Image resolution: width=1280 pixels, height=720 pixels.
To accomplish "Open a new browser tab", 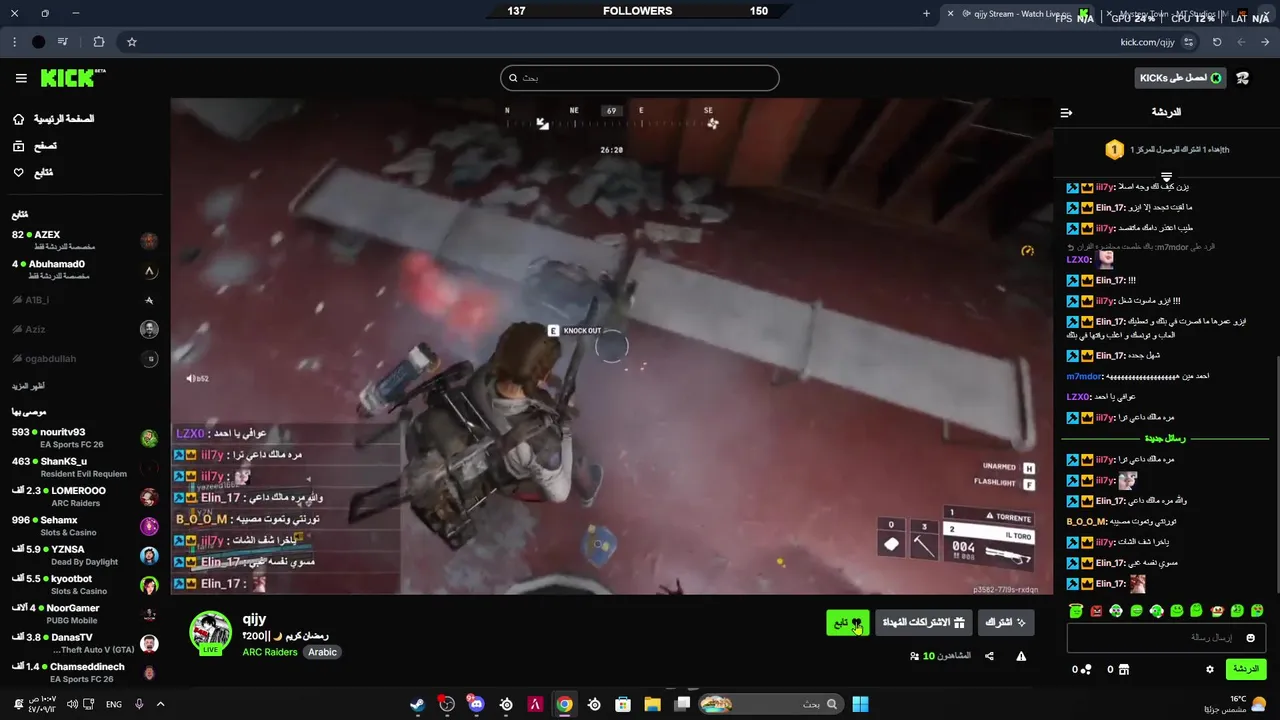I will click(926, 14).
